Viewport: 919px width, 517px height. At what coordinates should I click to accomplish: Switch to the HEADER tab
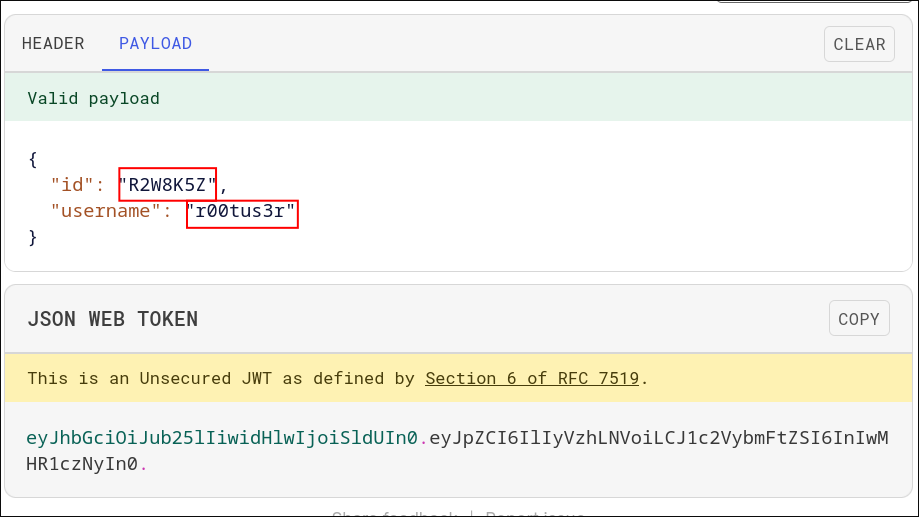pyautogui.click(x=53, y=44)
